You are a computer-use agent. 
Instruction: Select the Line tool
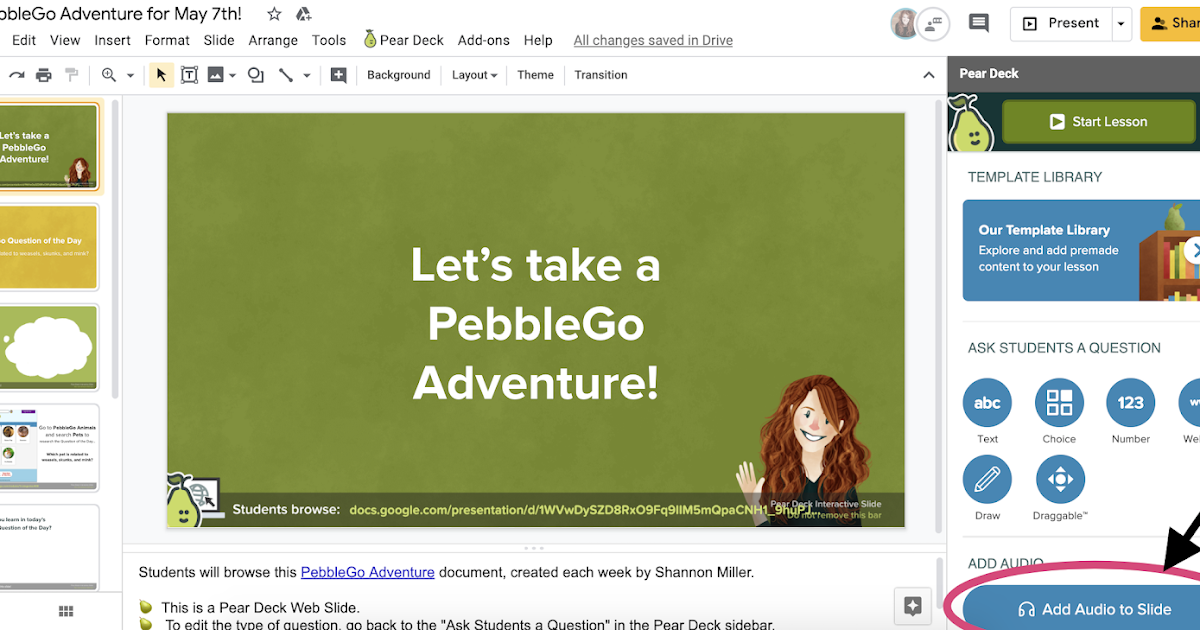point(285,74)
